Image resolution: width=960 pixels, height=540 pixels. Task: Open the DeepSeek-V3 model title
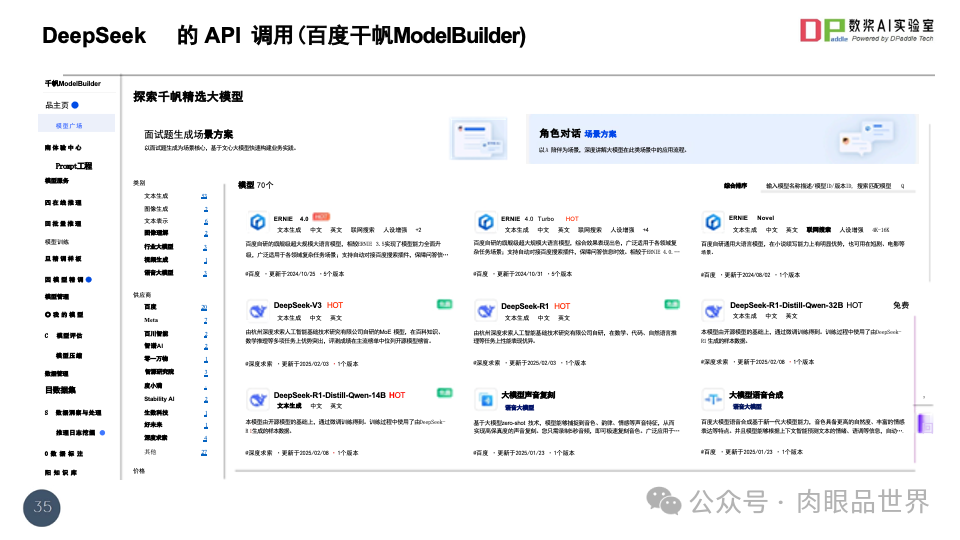[298, 305]
